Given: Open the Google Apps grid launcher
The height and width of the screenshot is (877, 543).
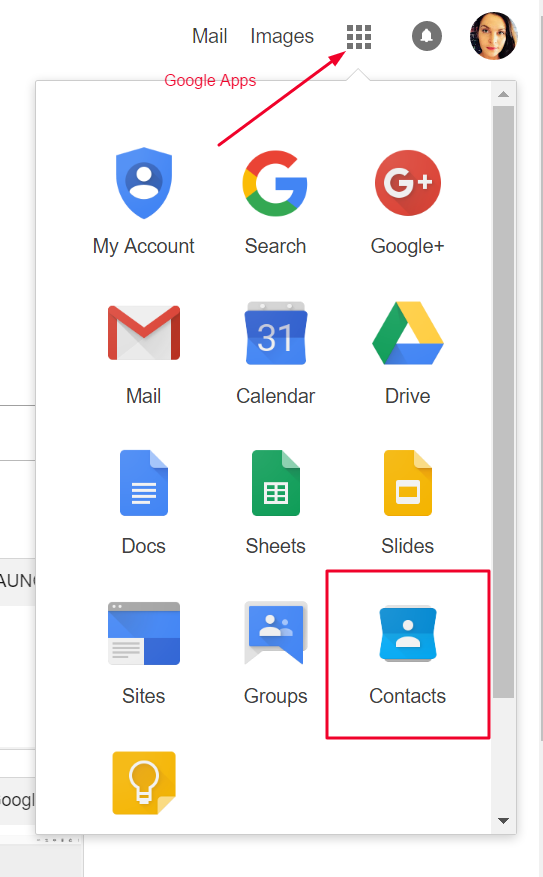Looking at the screenshot, I should (358, 37).
